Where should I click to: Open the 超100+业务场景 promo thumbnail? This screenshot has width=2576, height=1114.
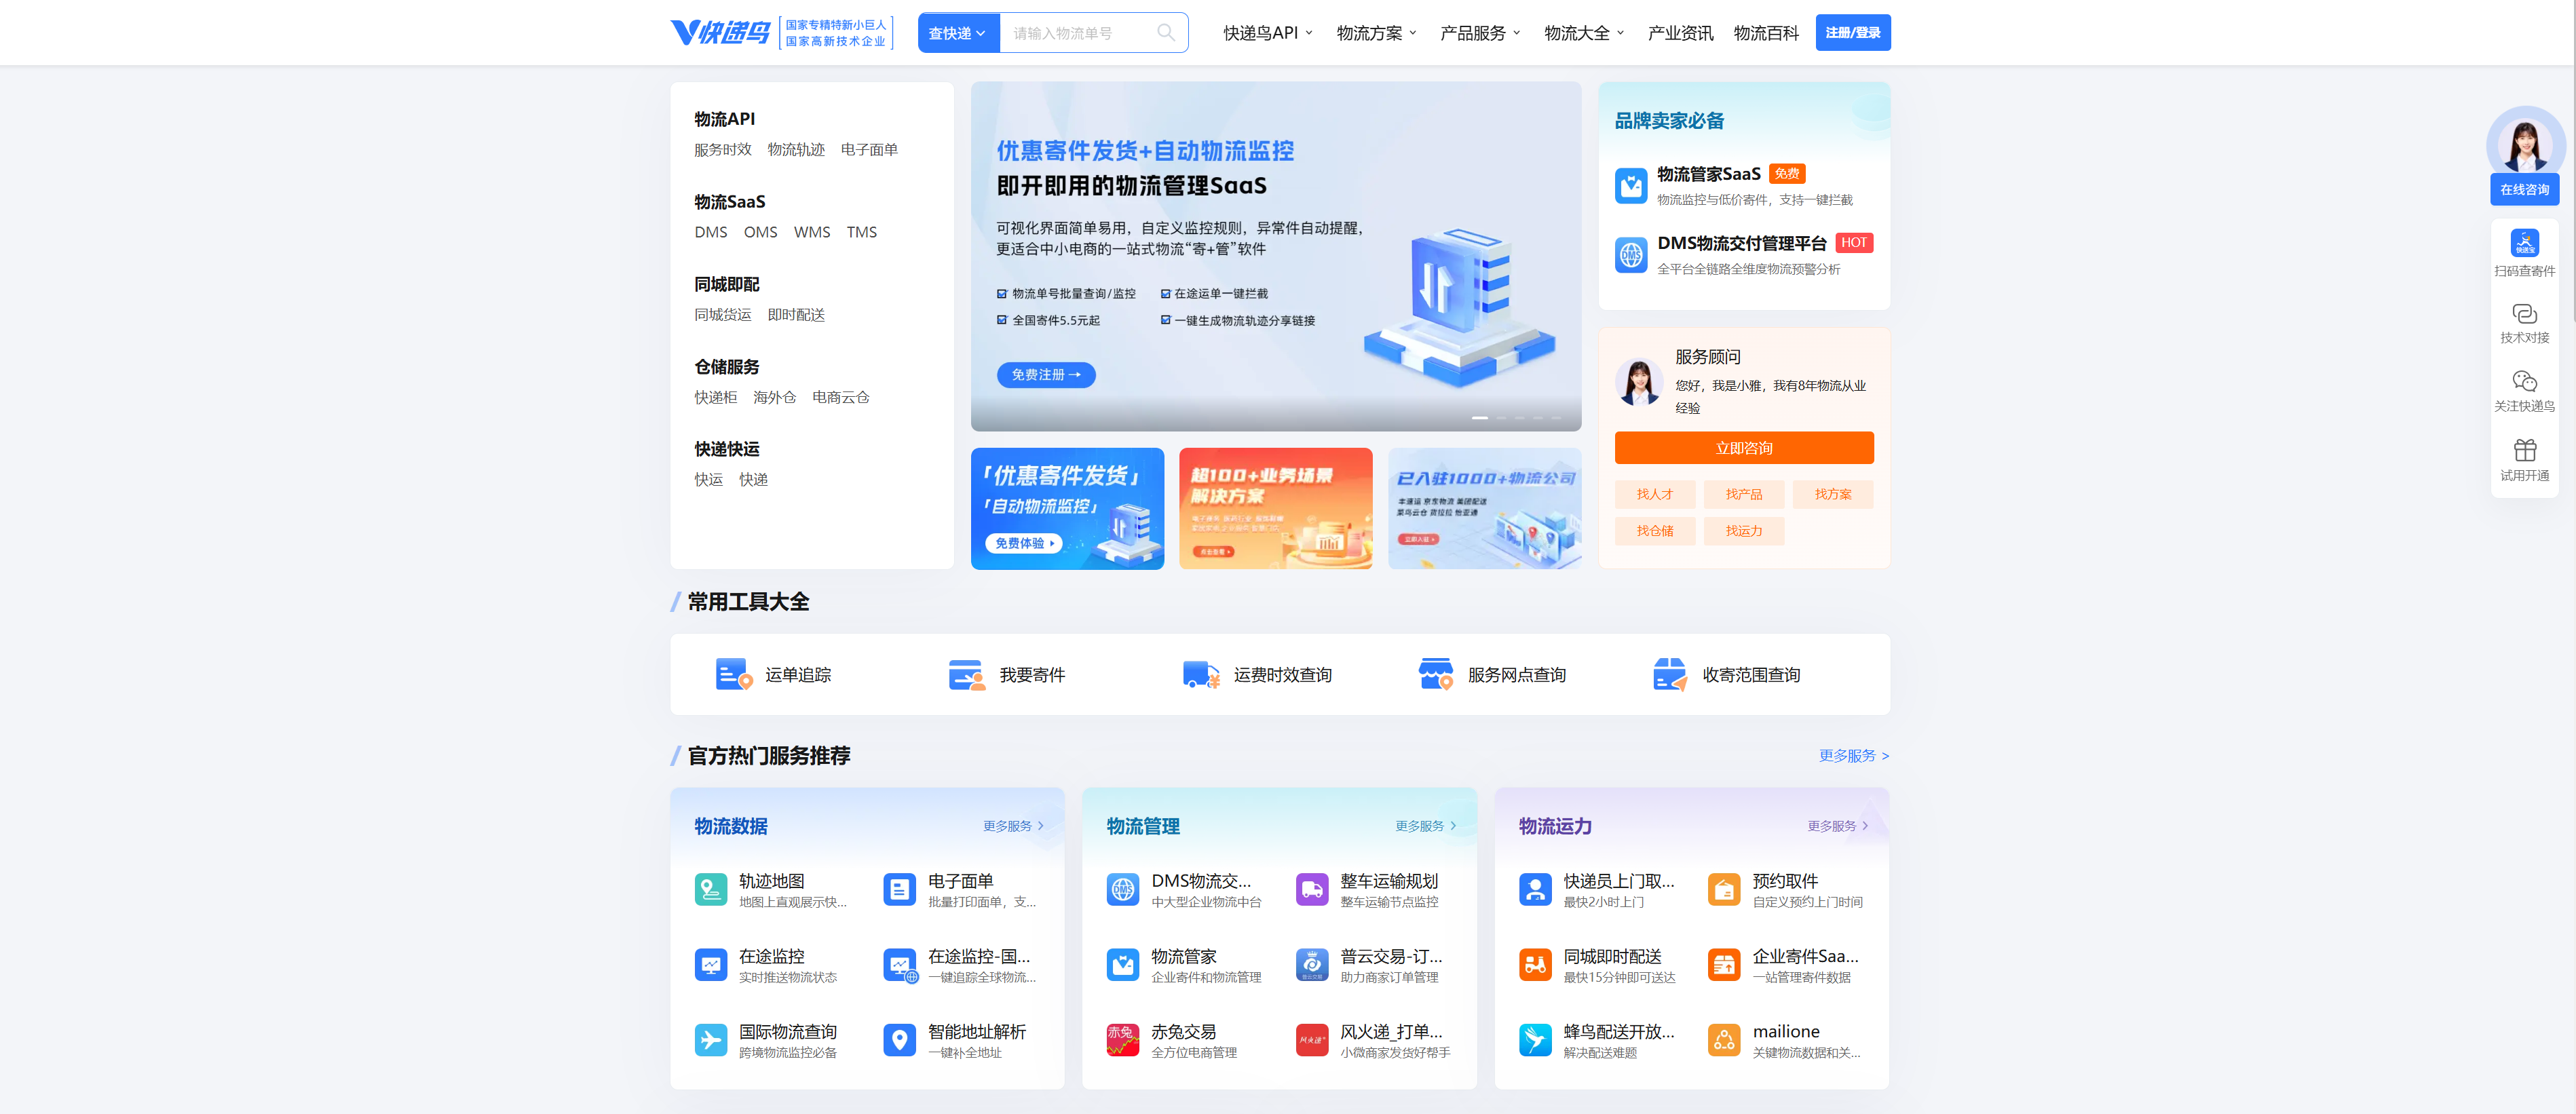click(x=1276, y=509)
